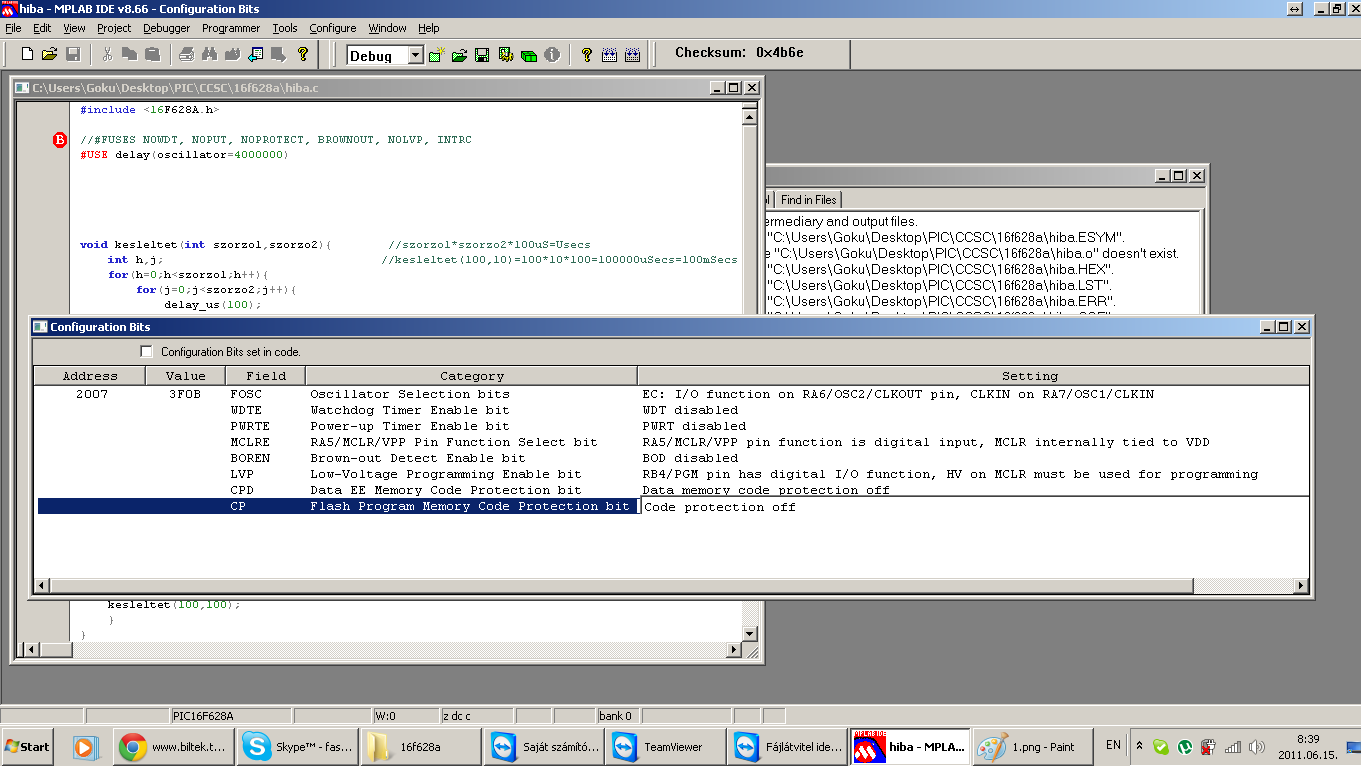Open the Programmer menu

coord(231,28)
